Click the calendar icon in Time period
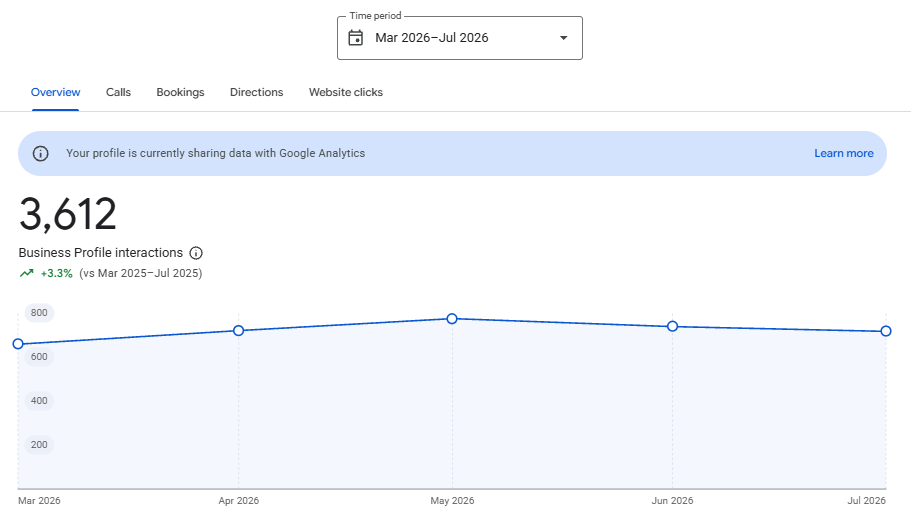The width and height of the screenshot is (911, 517). coord(356,38)
